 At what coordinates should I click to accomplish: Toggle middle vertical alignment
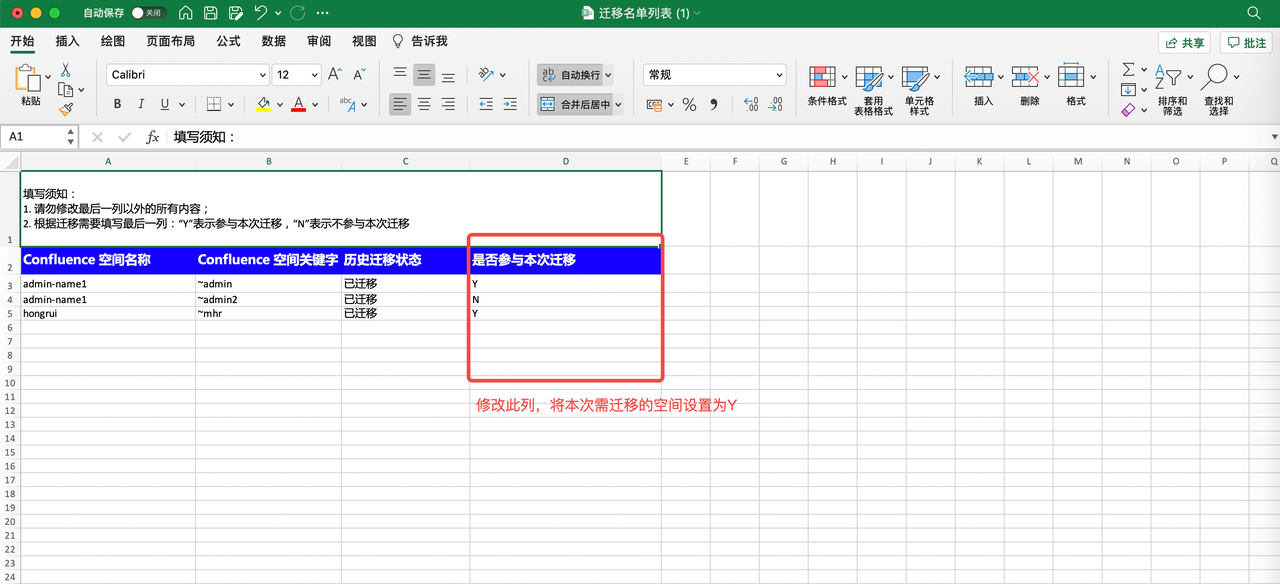click(x=424, y=75)
